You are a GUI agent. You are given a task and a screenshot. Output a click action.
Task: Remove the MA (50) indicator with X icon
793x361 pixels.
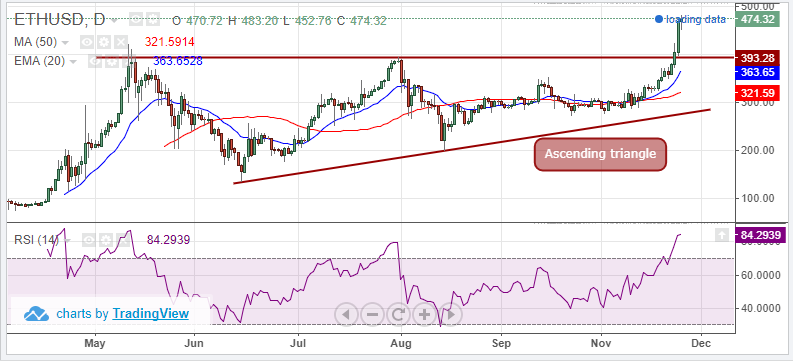(x=120, y=42)
